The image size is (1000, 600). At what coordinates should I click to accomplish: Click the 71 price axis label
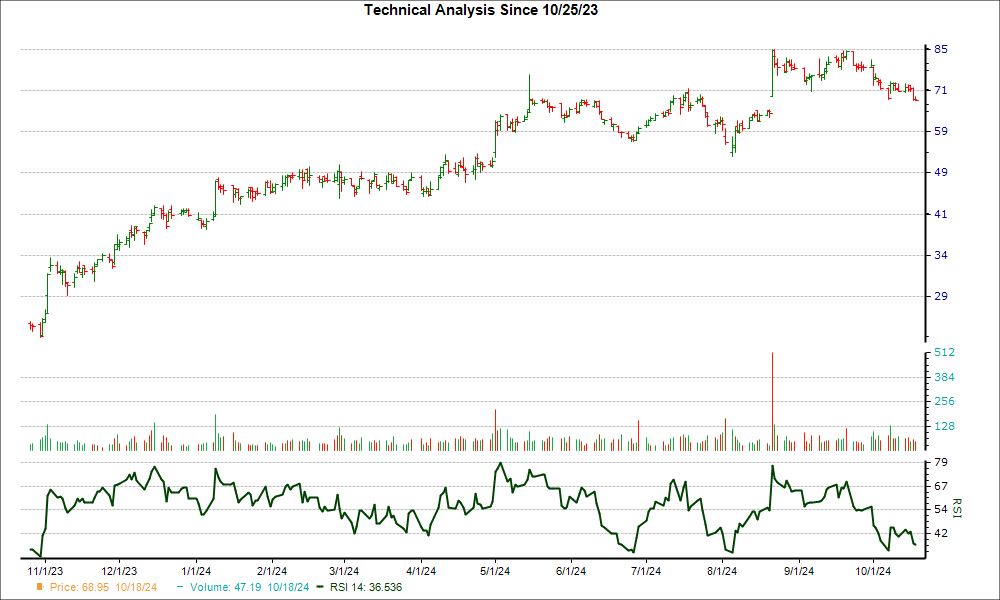(941, 91)
